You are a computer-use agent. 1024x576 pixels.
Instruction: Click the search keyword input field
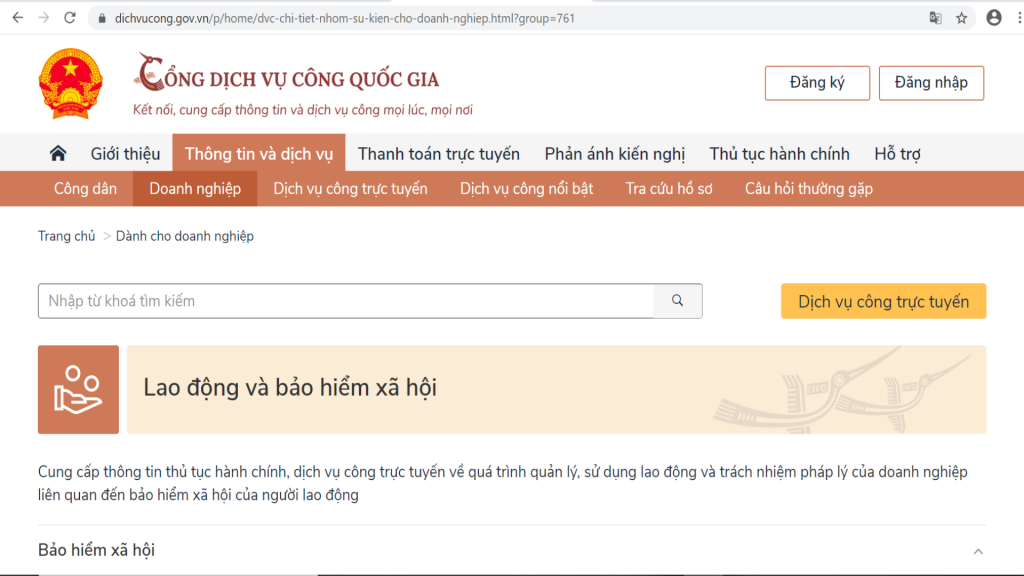click(340, 301)
